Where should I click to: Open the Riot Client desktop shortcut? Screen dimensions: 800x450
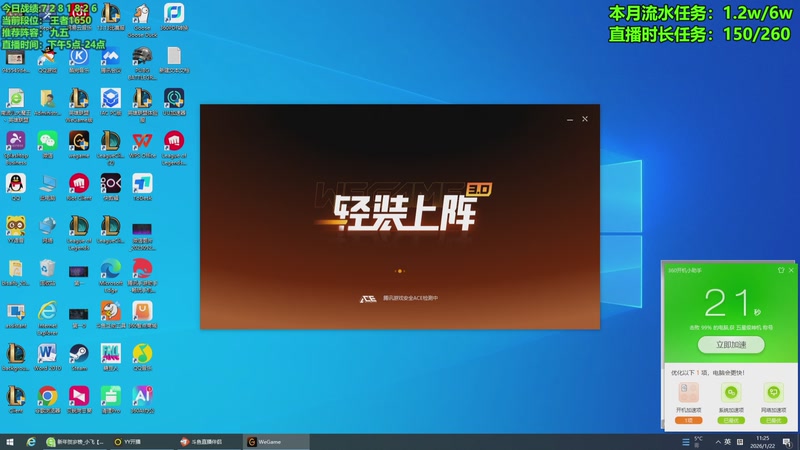(79, 187)
